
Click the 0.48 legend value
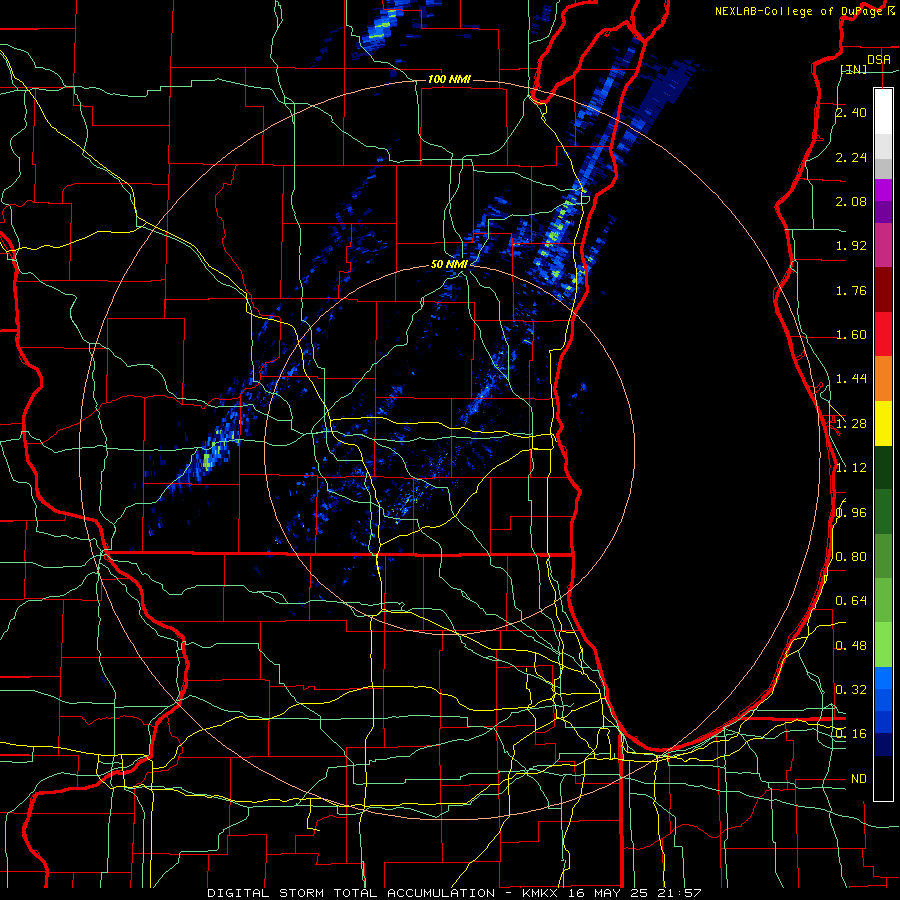pos(851,646)
